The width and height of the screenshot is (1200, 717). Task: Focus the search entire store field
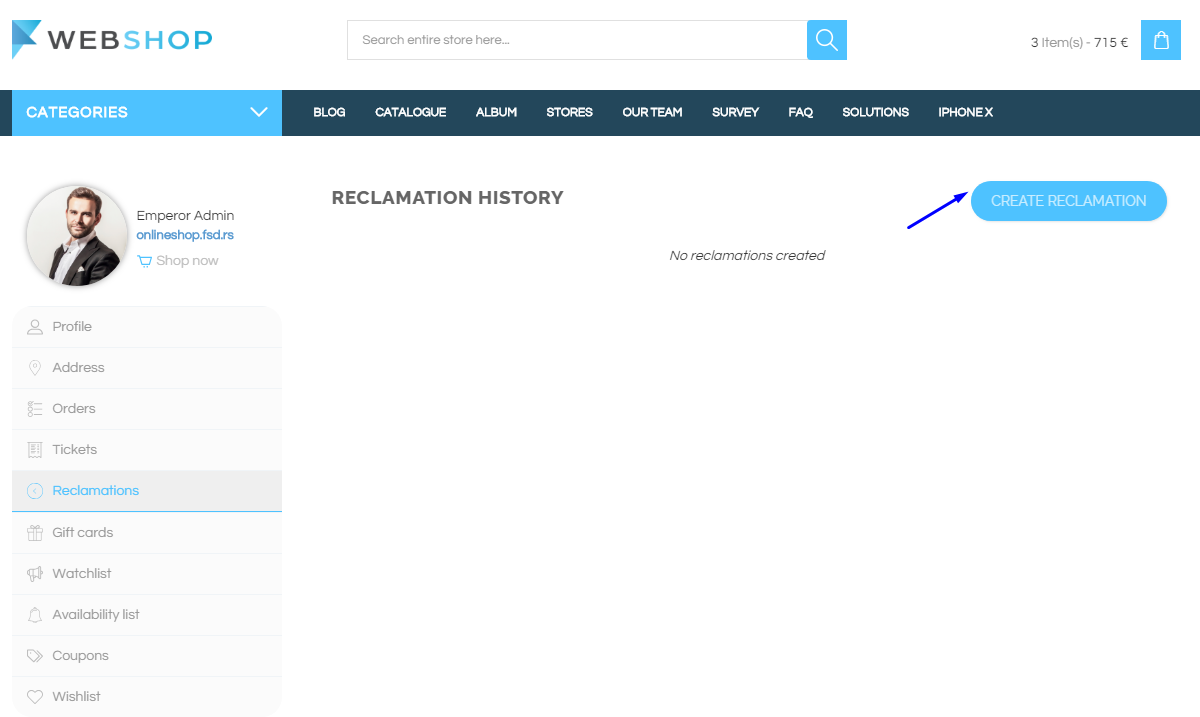point(577,40)
